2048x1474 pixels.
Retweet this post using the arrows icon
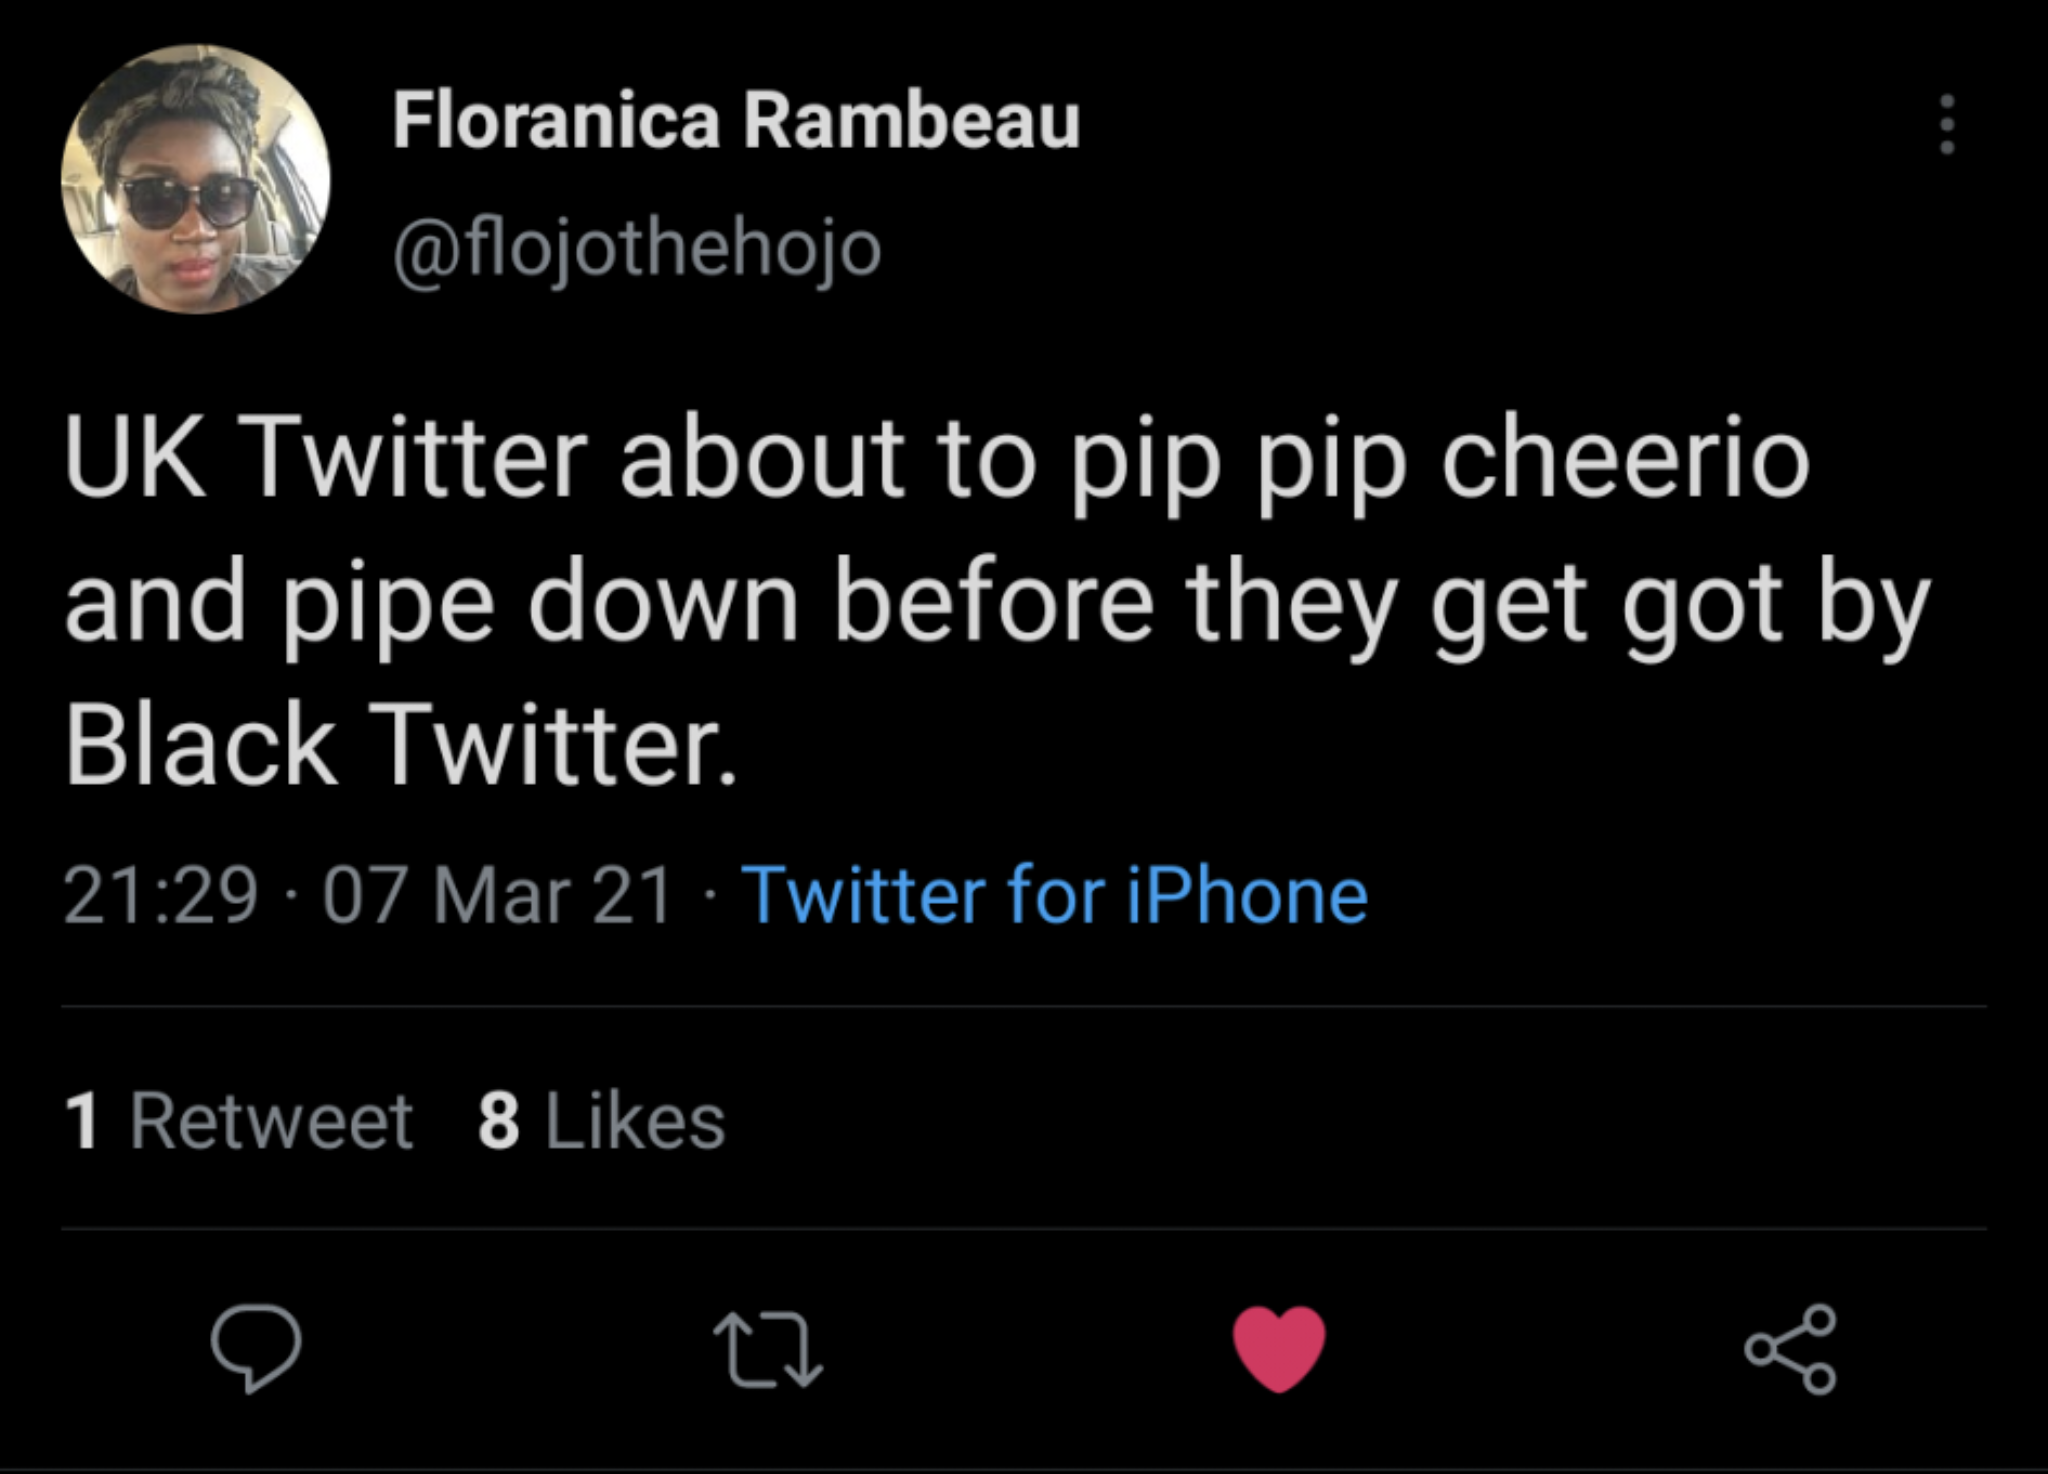tap(768, 1351)
